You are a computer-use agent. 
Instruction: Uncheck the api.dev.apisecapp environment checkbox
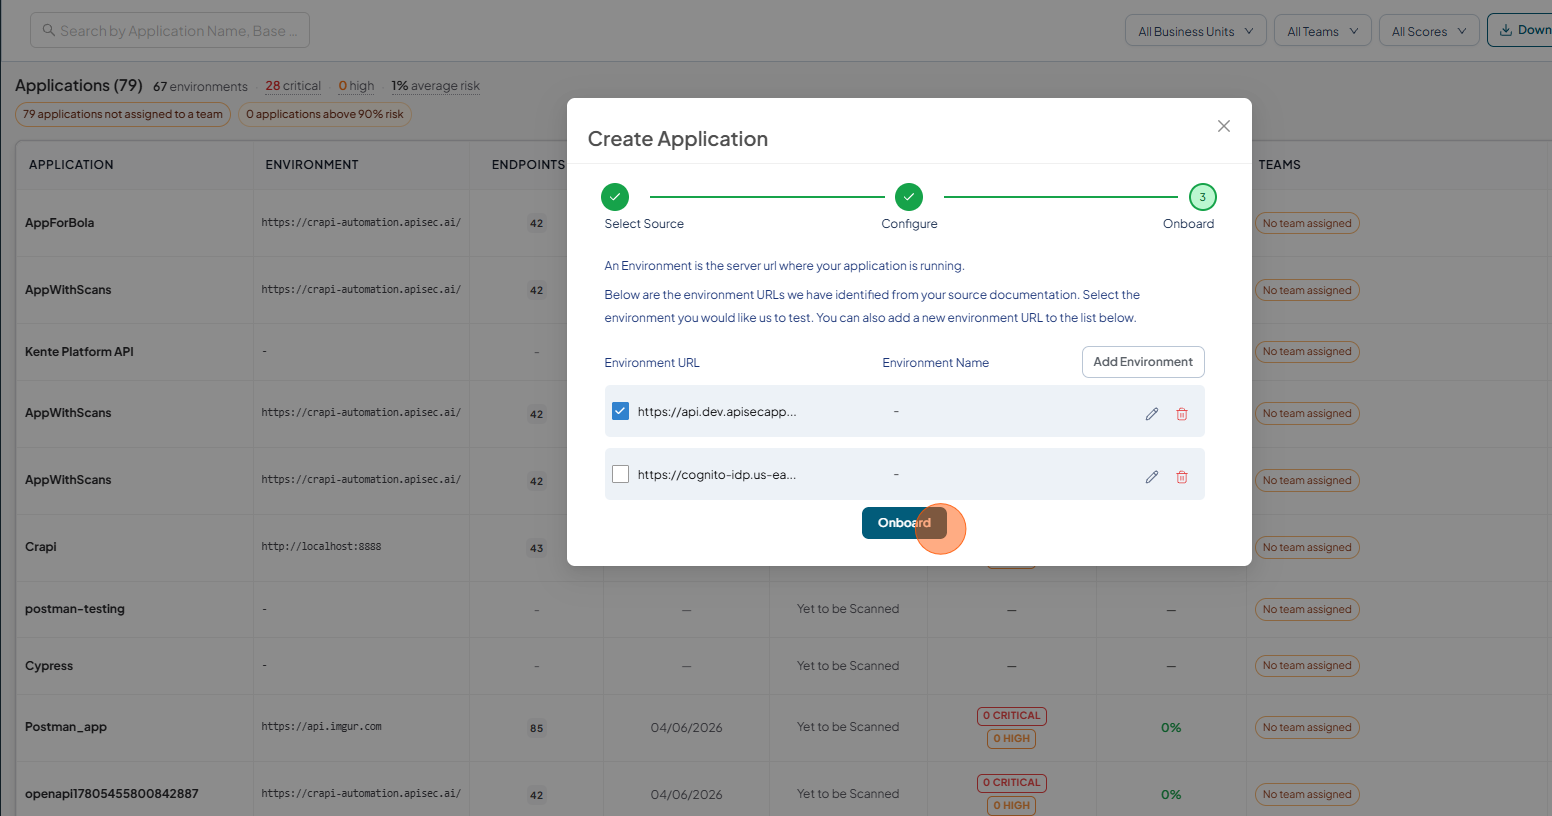coord(621,411)
